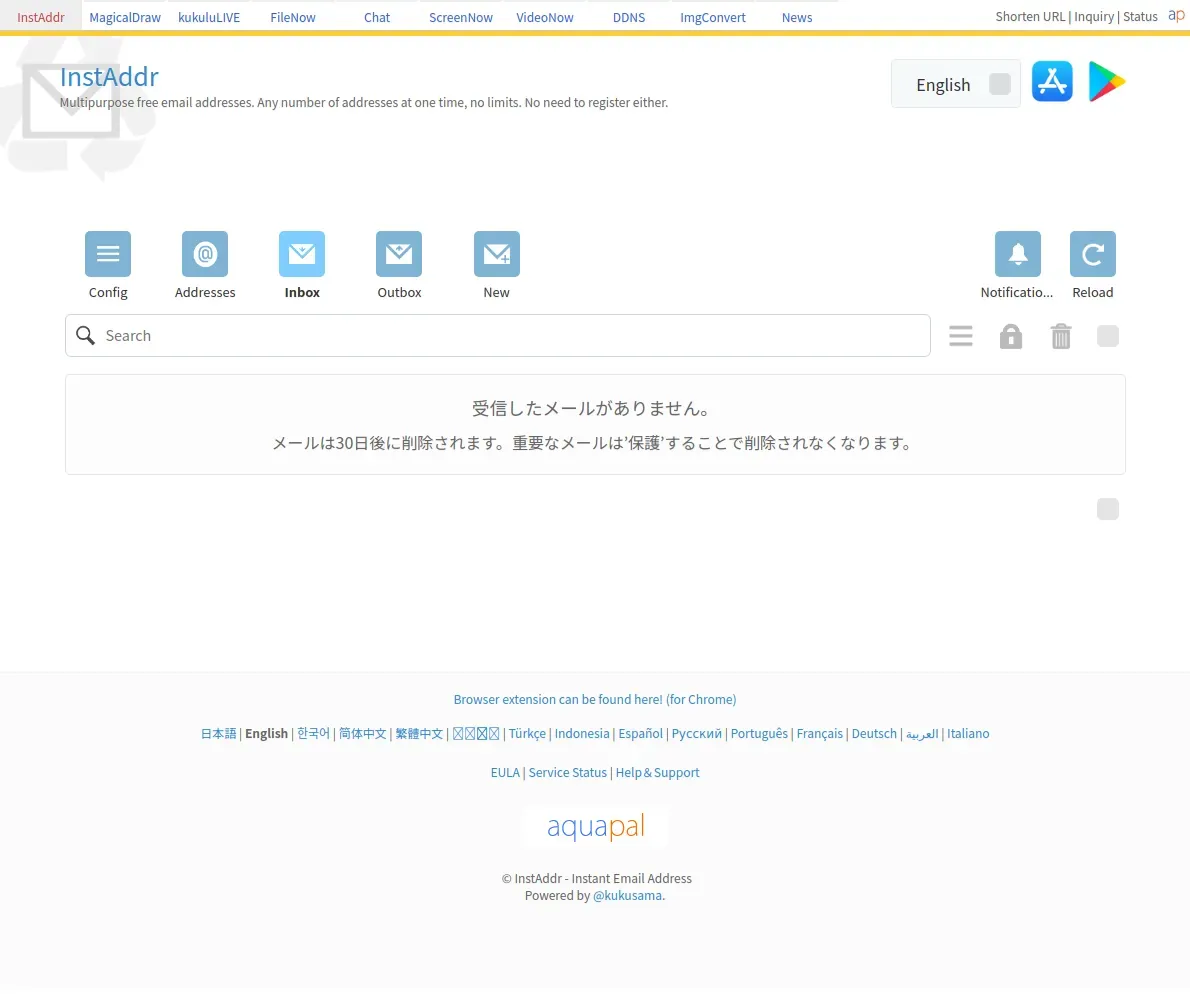Open the MagicalDraw tab

[x=125, y=17]
